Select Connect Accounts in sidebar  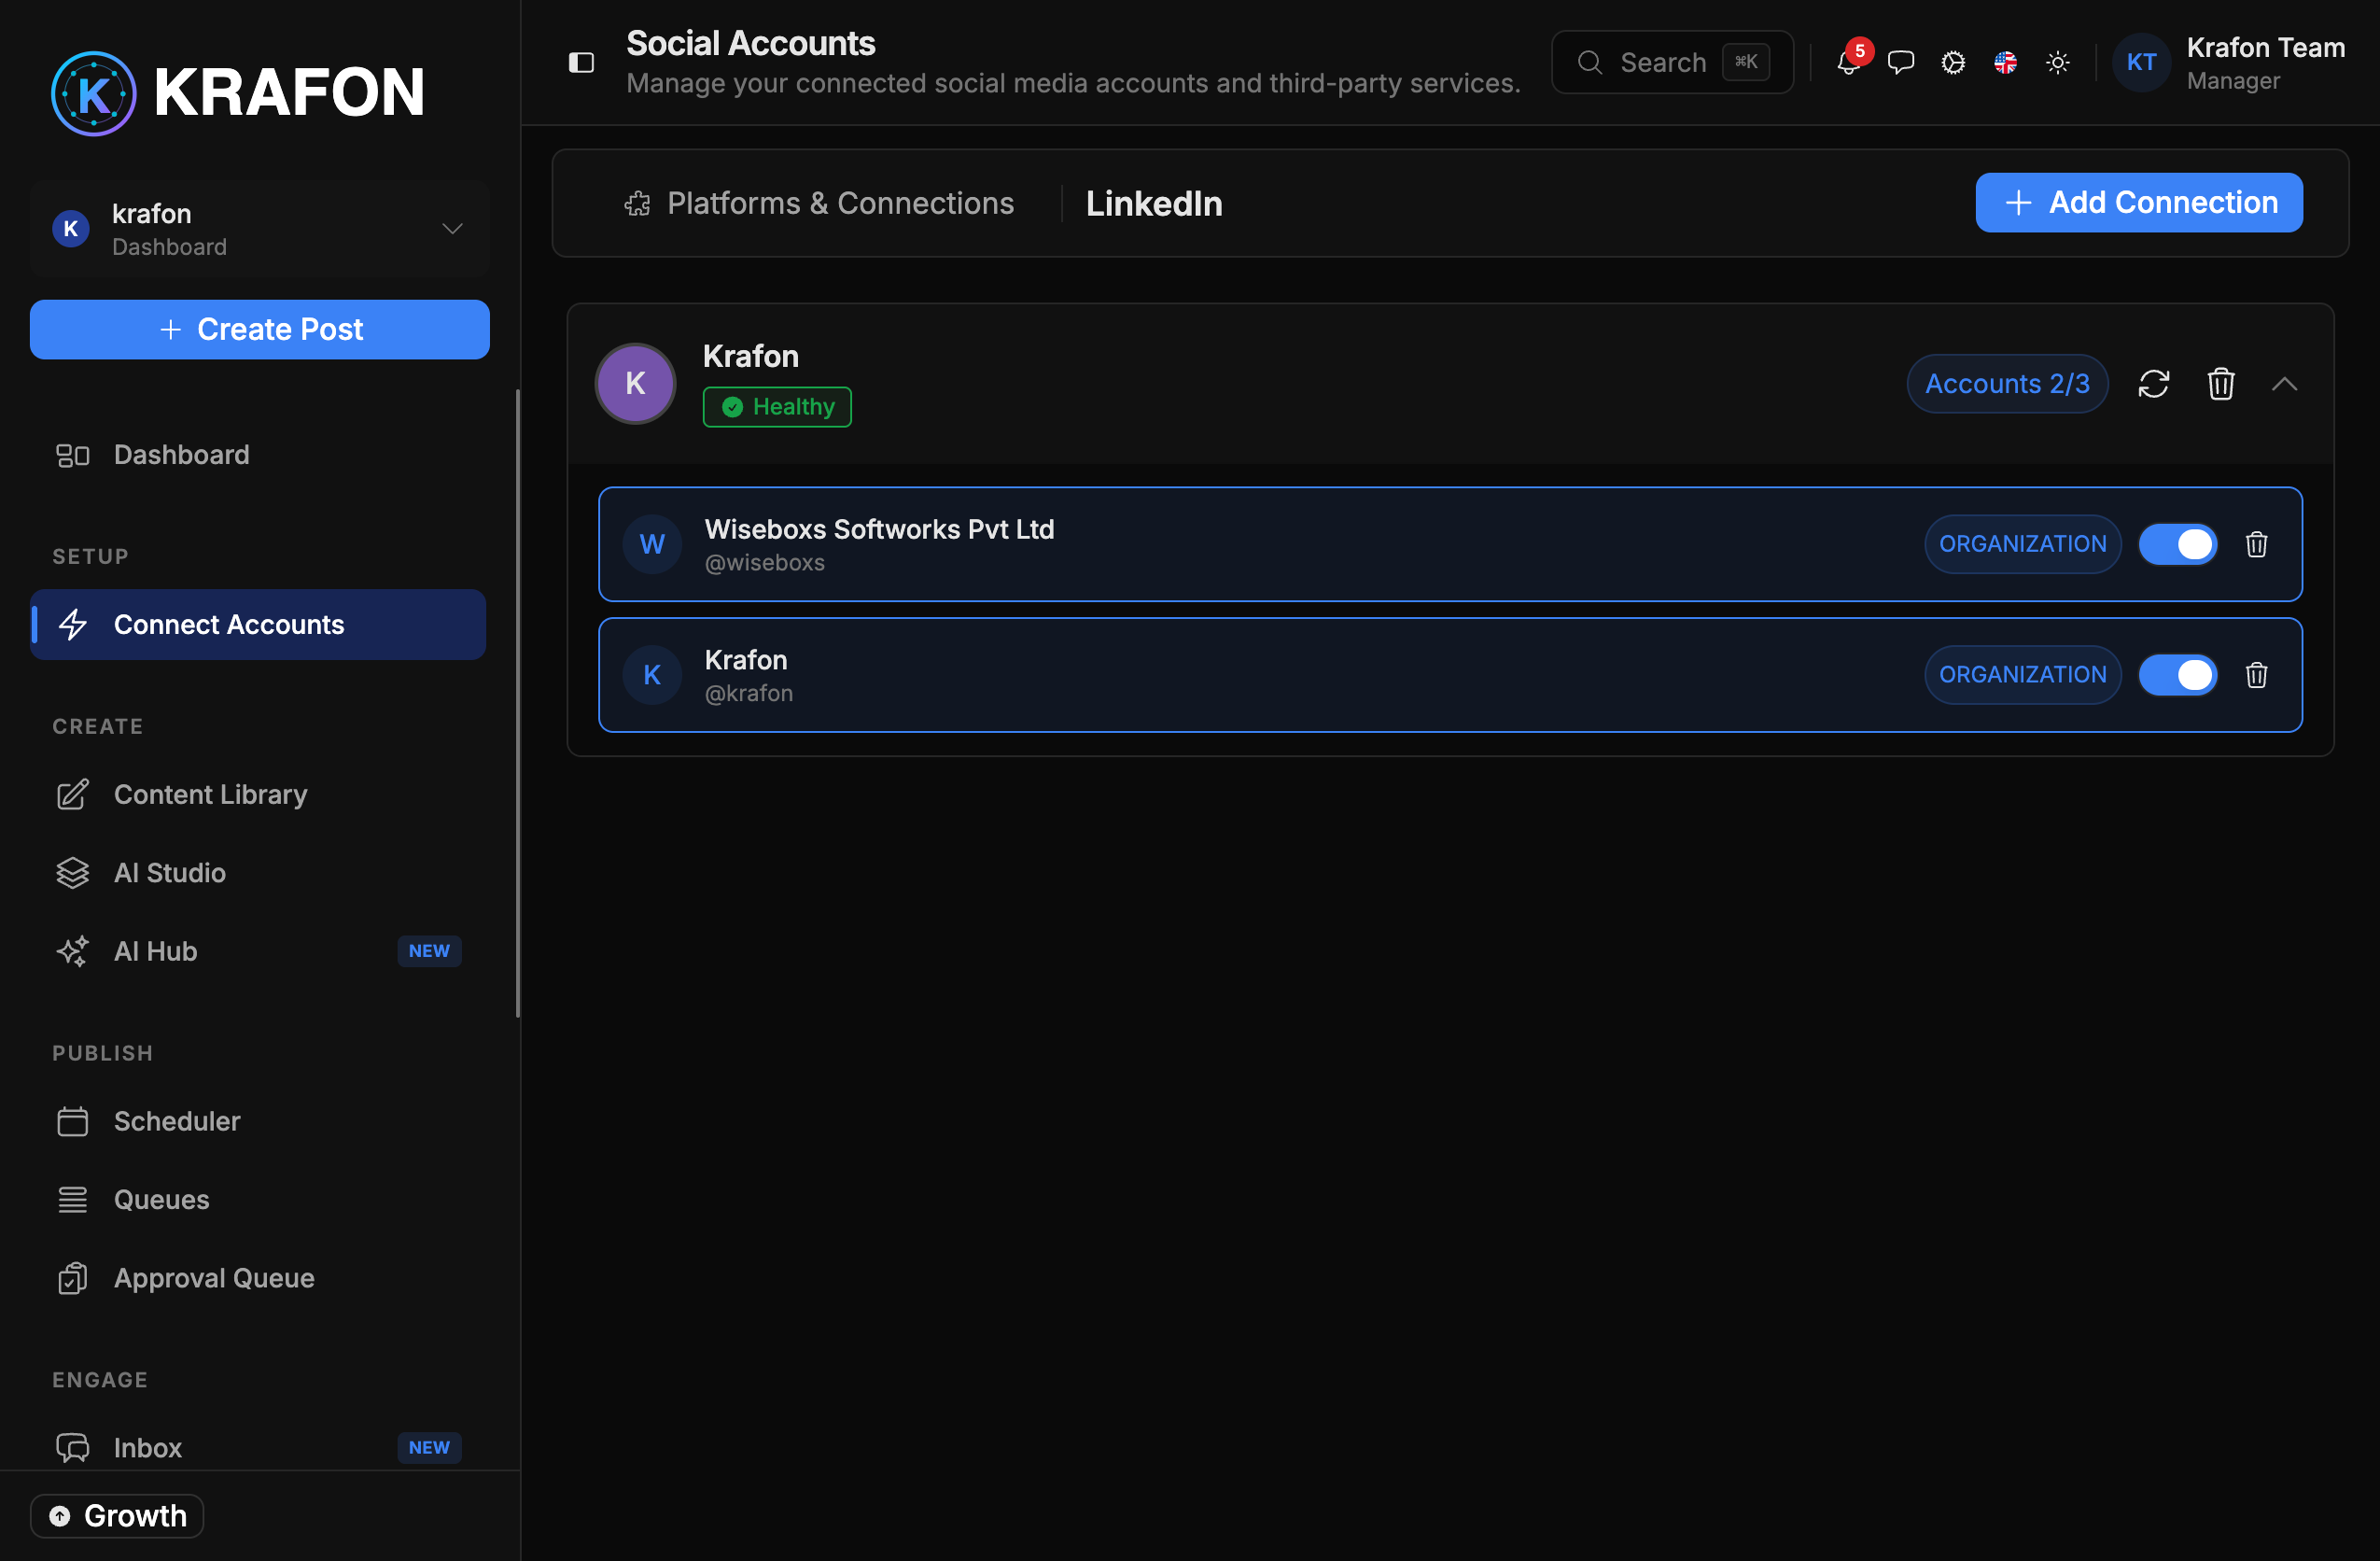point(258,624)
